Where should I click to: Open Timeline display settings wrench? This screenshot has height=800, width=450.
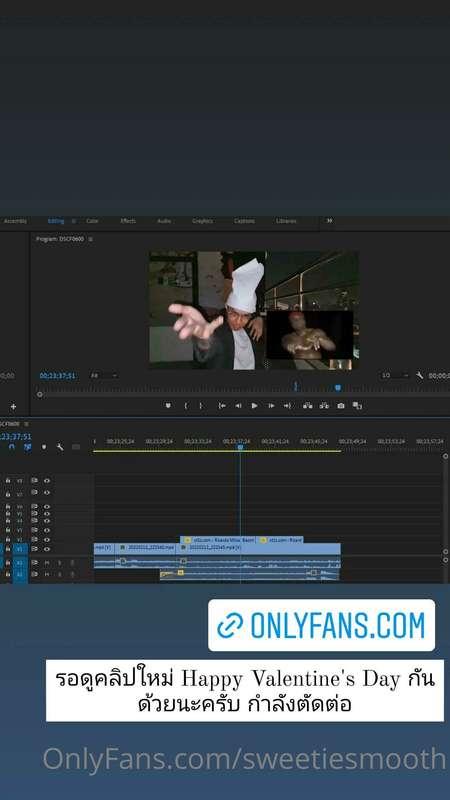click(x=60, y=447)
